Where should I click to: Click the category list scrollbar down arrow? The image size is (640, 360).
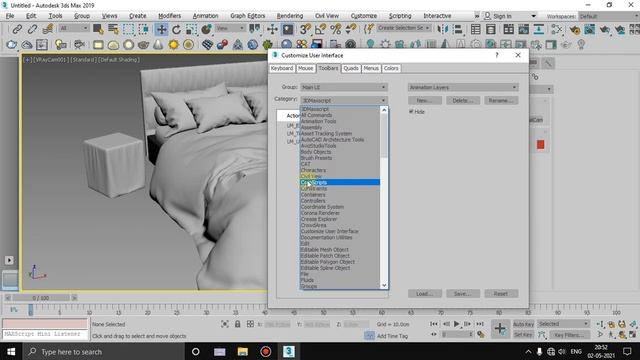tap(384, 286)
